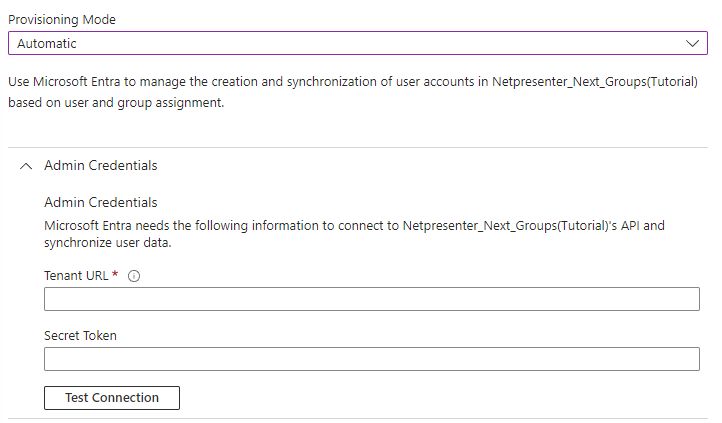722x423 pixels.
Task: Click the Admin Credentials subheading below the expander
Action: (x=101, y=203)
